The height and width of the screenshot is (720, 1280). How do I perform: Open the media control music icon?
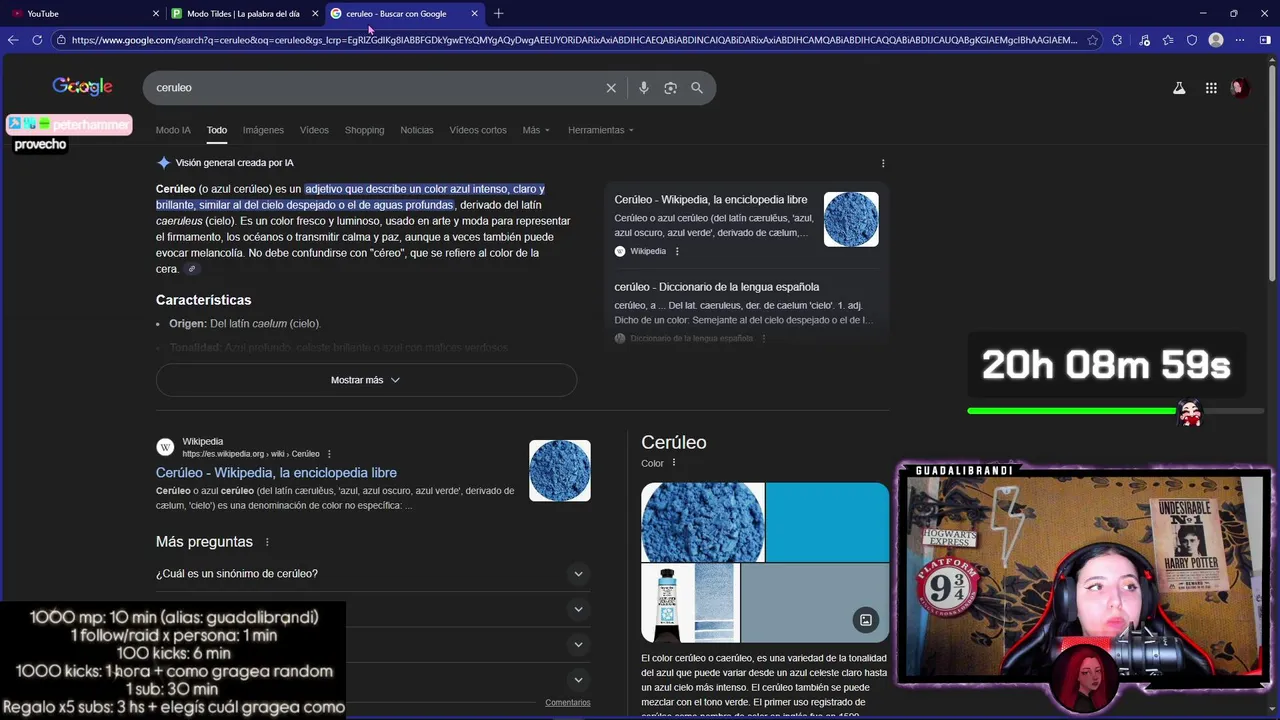[1142, 40]
